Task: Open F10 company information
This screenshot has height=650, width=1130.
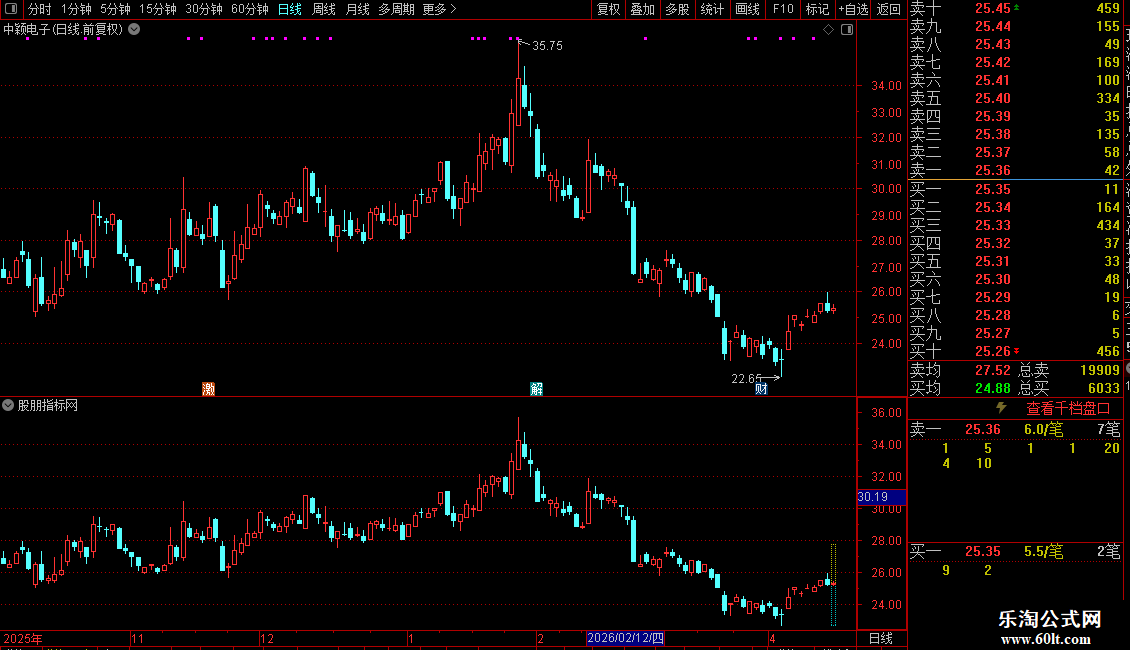Action: pyautogui.click(x=783, y=9)
